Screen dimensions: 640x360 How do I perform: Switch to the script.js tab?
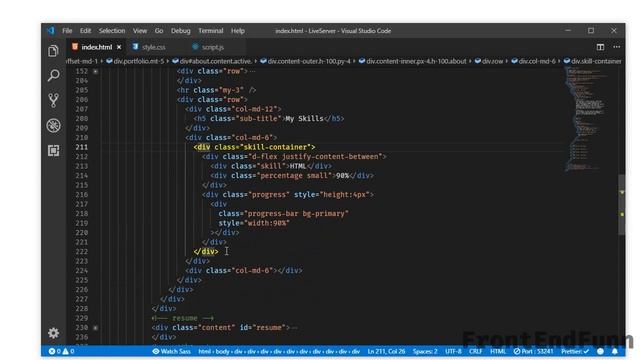(213, 47)
